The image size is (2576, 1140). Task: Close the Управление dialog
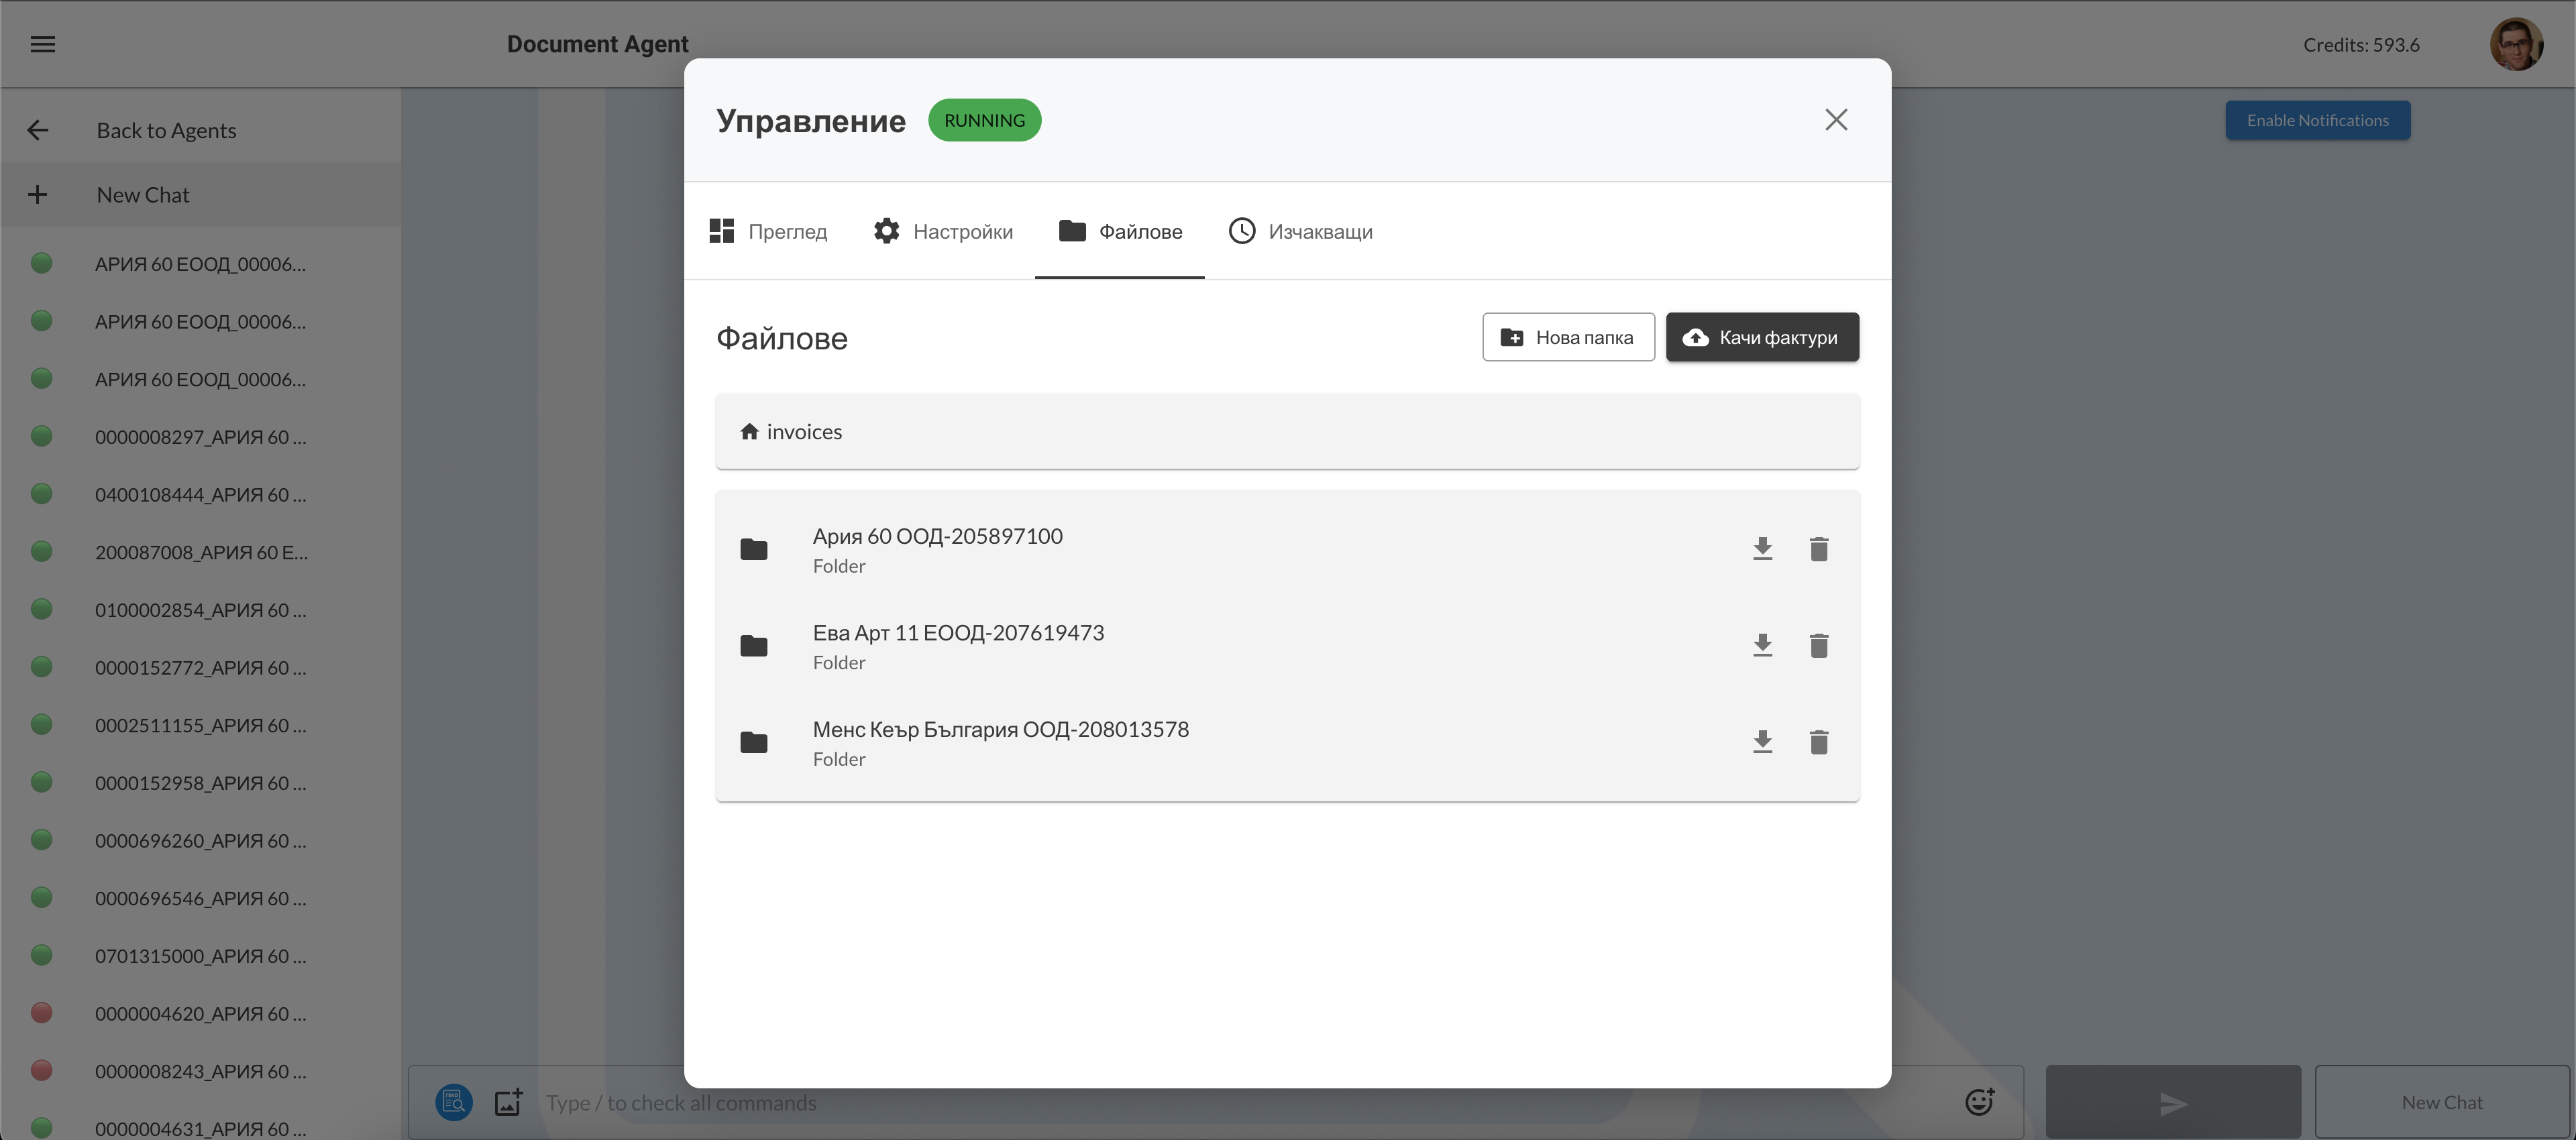pyautogui.click(x=1835, y=120)
